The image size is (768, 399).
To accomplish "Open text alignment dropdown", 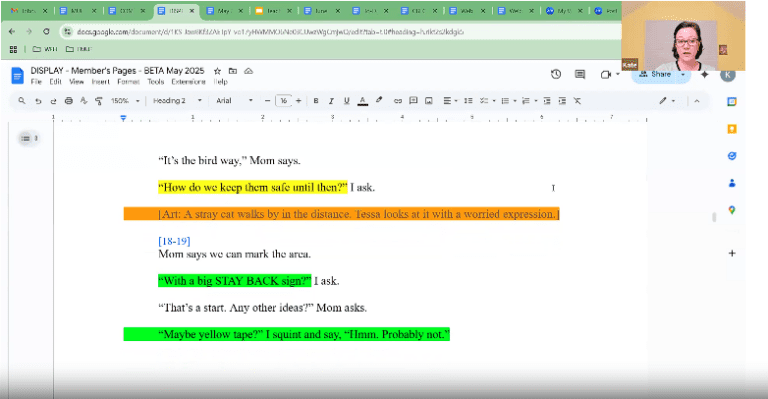I will (x=450, y=101).
